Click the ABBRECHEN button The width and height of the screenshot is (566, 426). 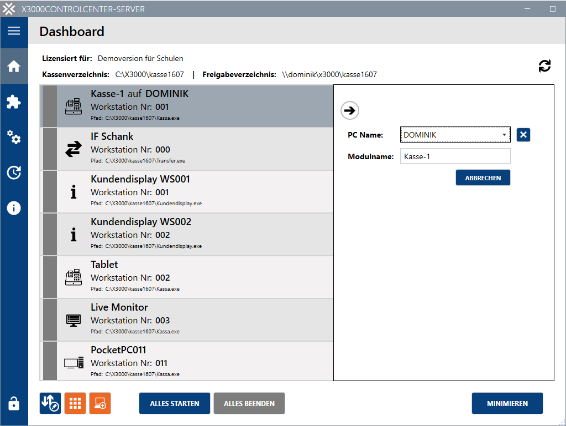pyautogui.click(x=483, y=178)
